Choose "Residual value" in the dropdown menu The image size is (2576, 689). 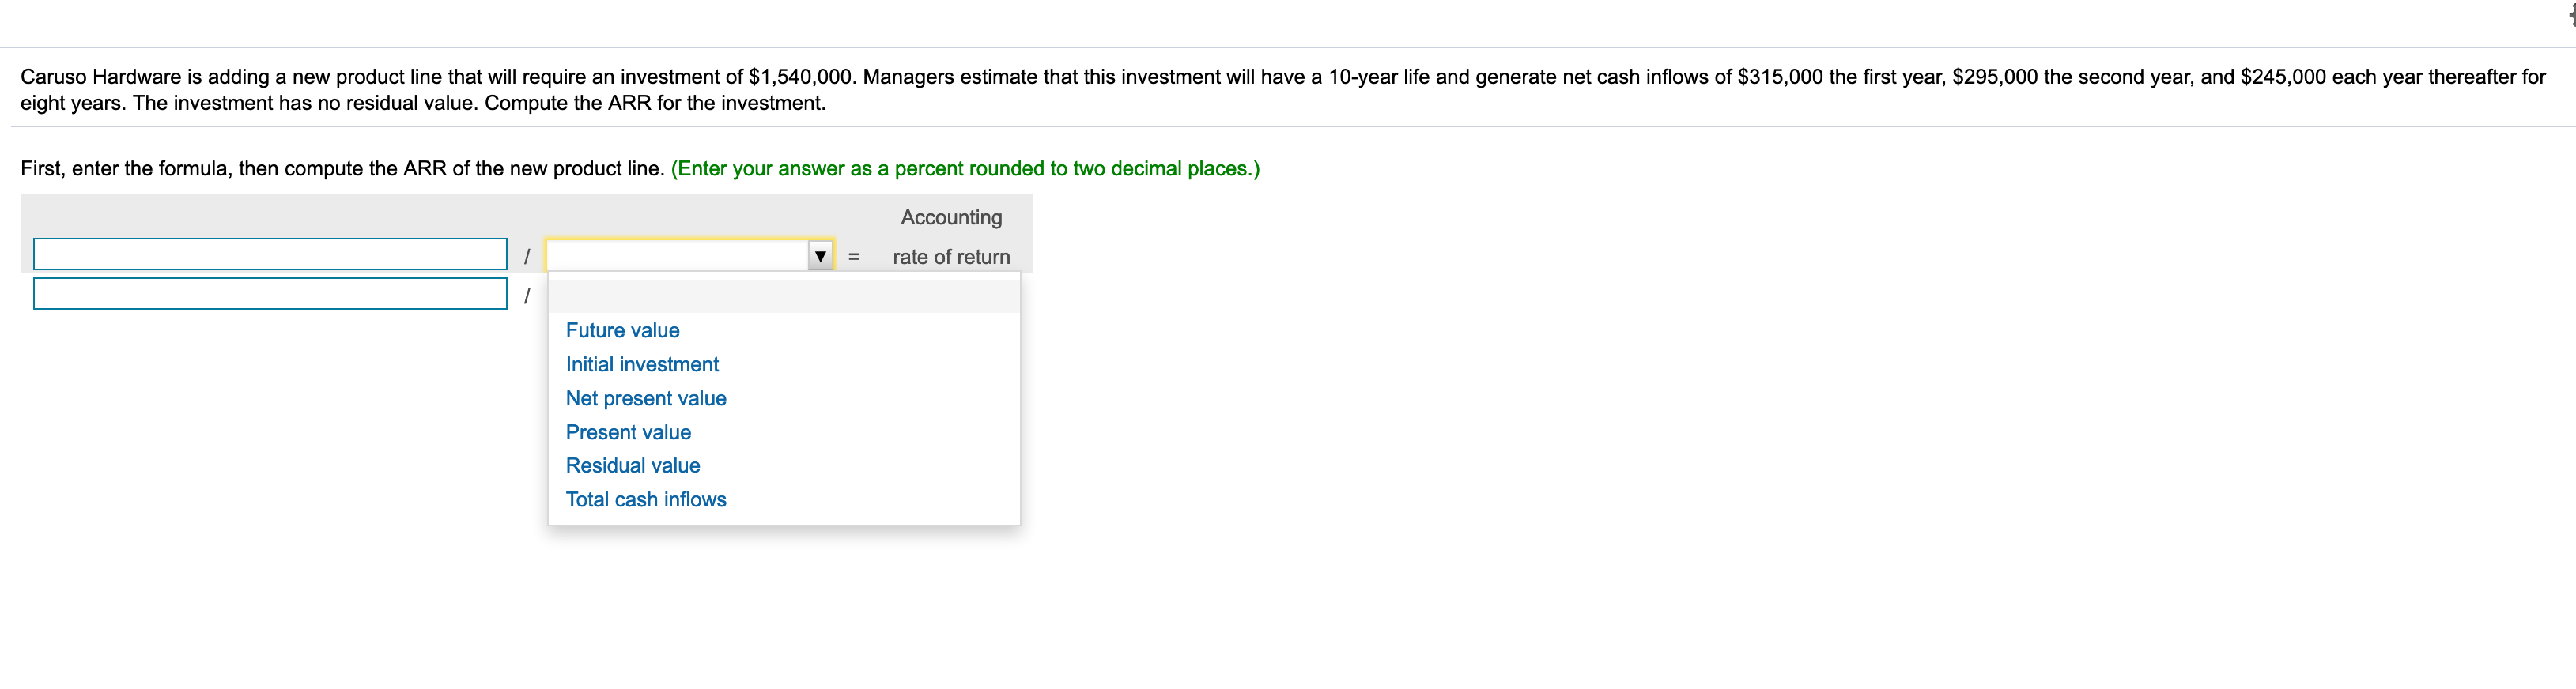point(633,465)
